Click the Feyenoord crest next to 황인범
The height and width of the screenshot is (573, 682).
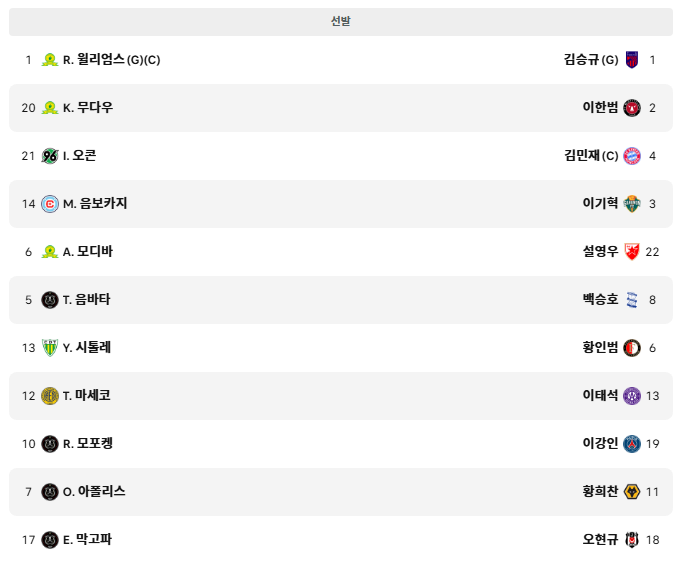tap(632, 348)
